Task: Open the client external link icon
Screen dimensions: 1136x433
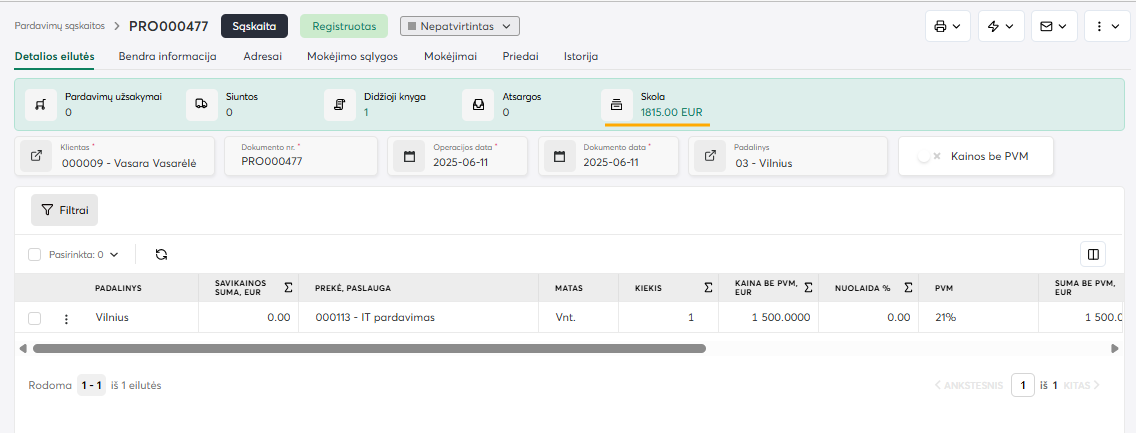Action: tap(37, 156)
